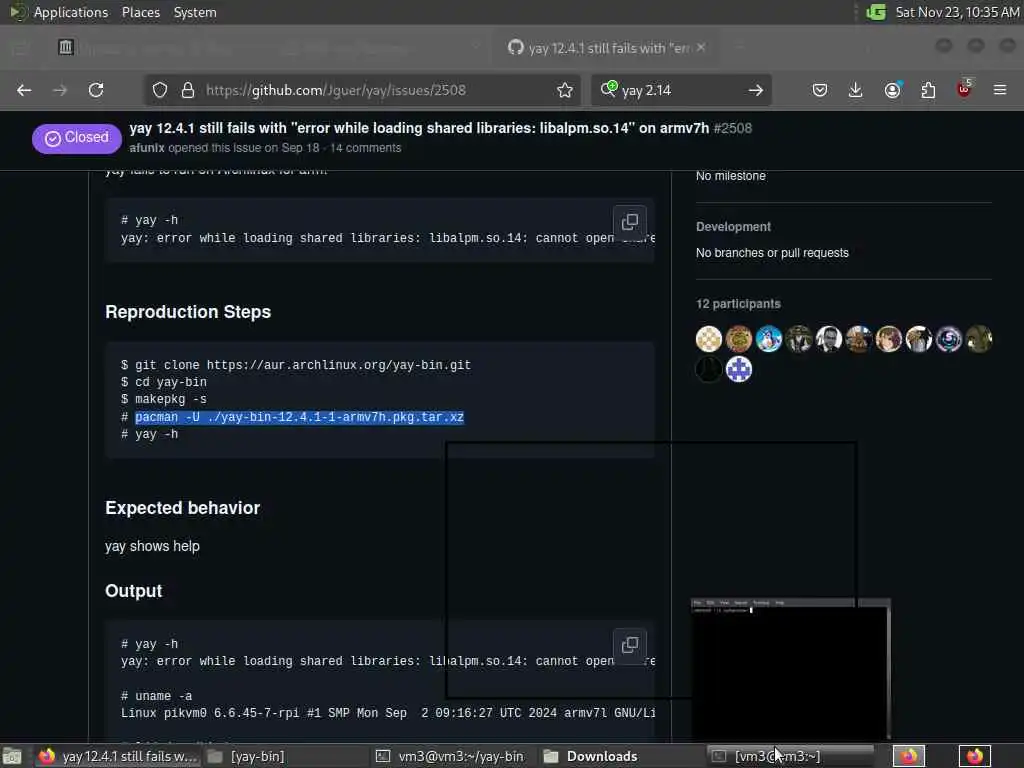Select the 'yay 12.4.1 still fails' browser tab

click(607, 48)
